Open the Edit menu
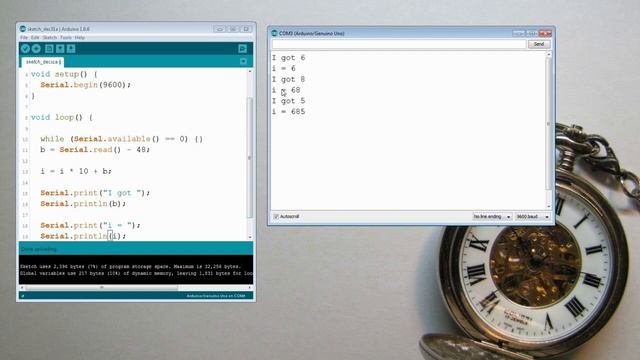 pos(35,38)
